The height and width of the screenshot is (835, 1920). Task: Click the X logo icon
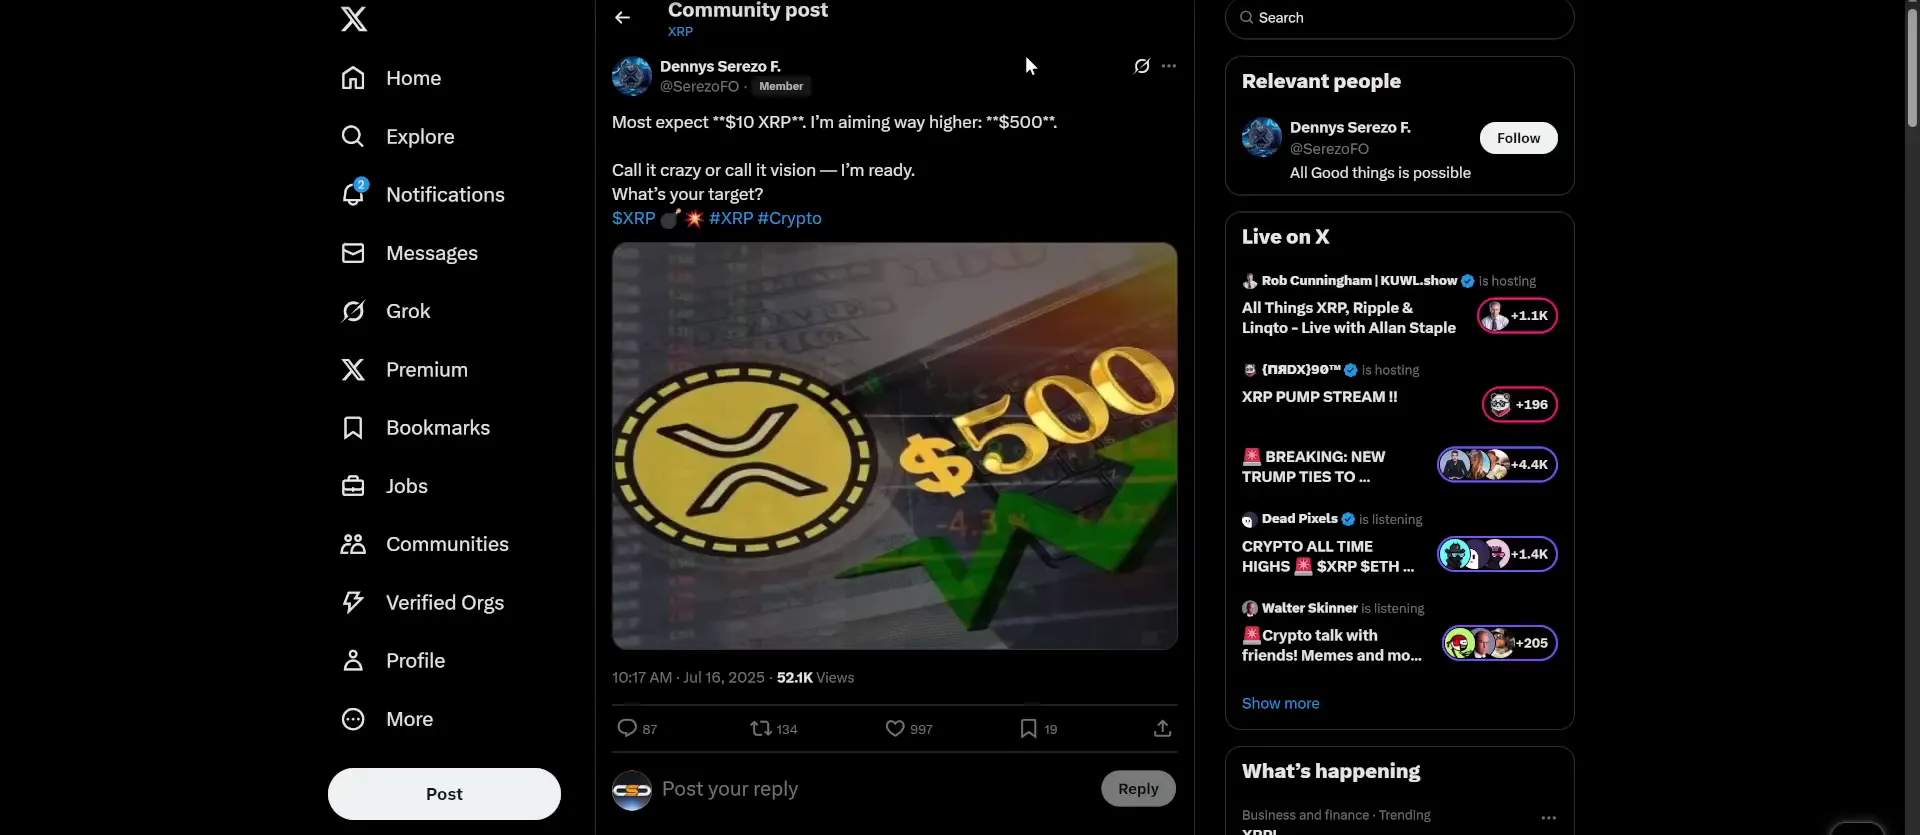pyautogui.click(x=354, y=19)
